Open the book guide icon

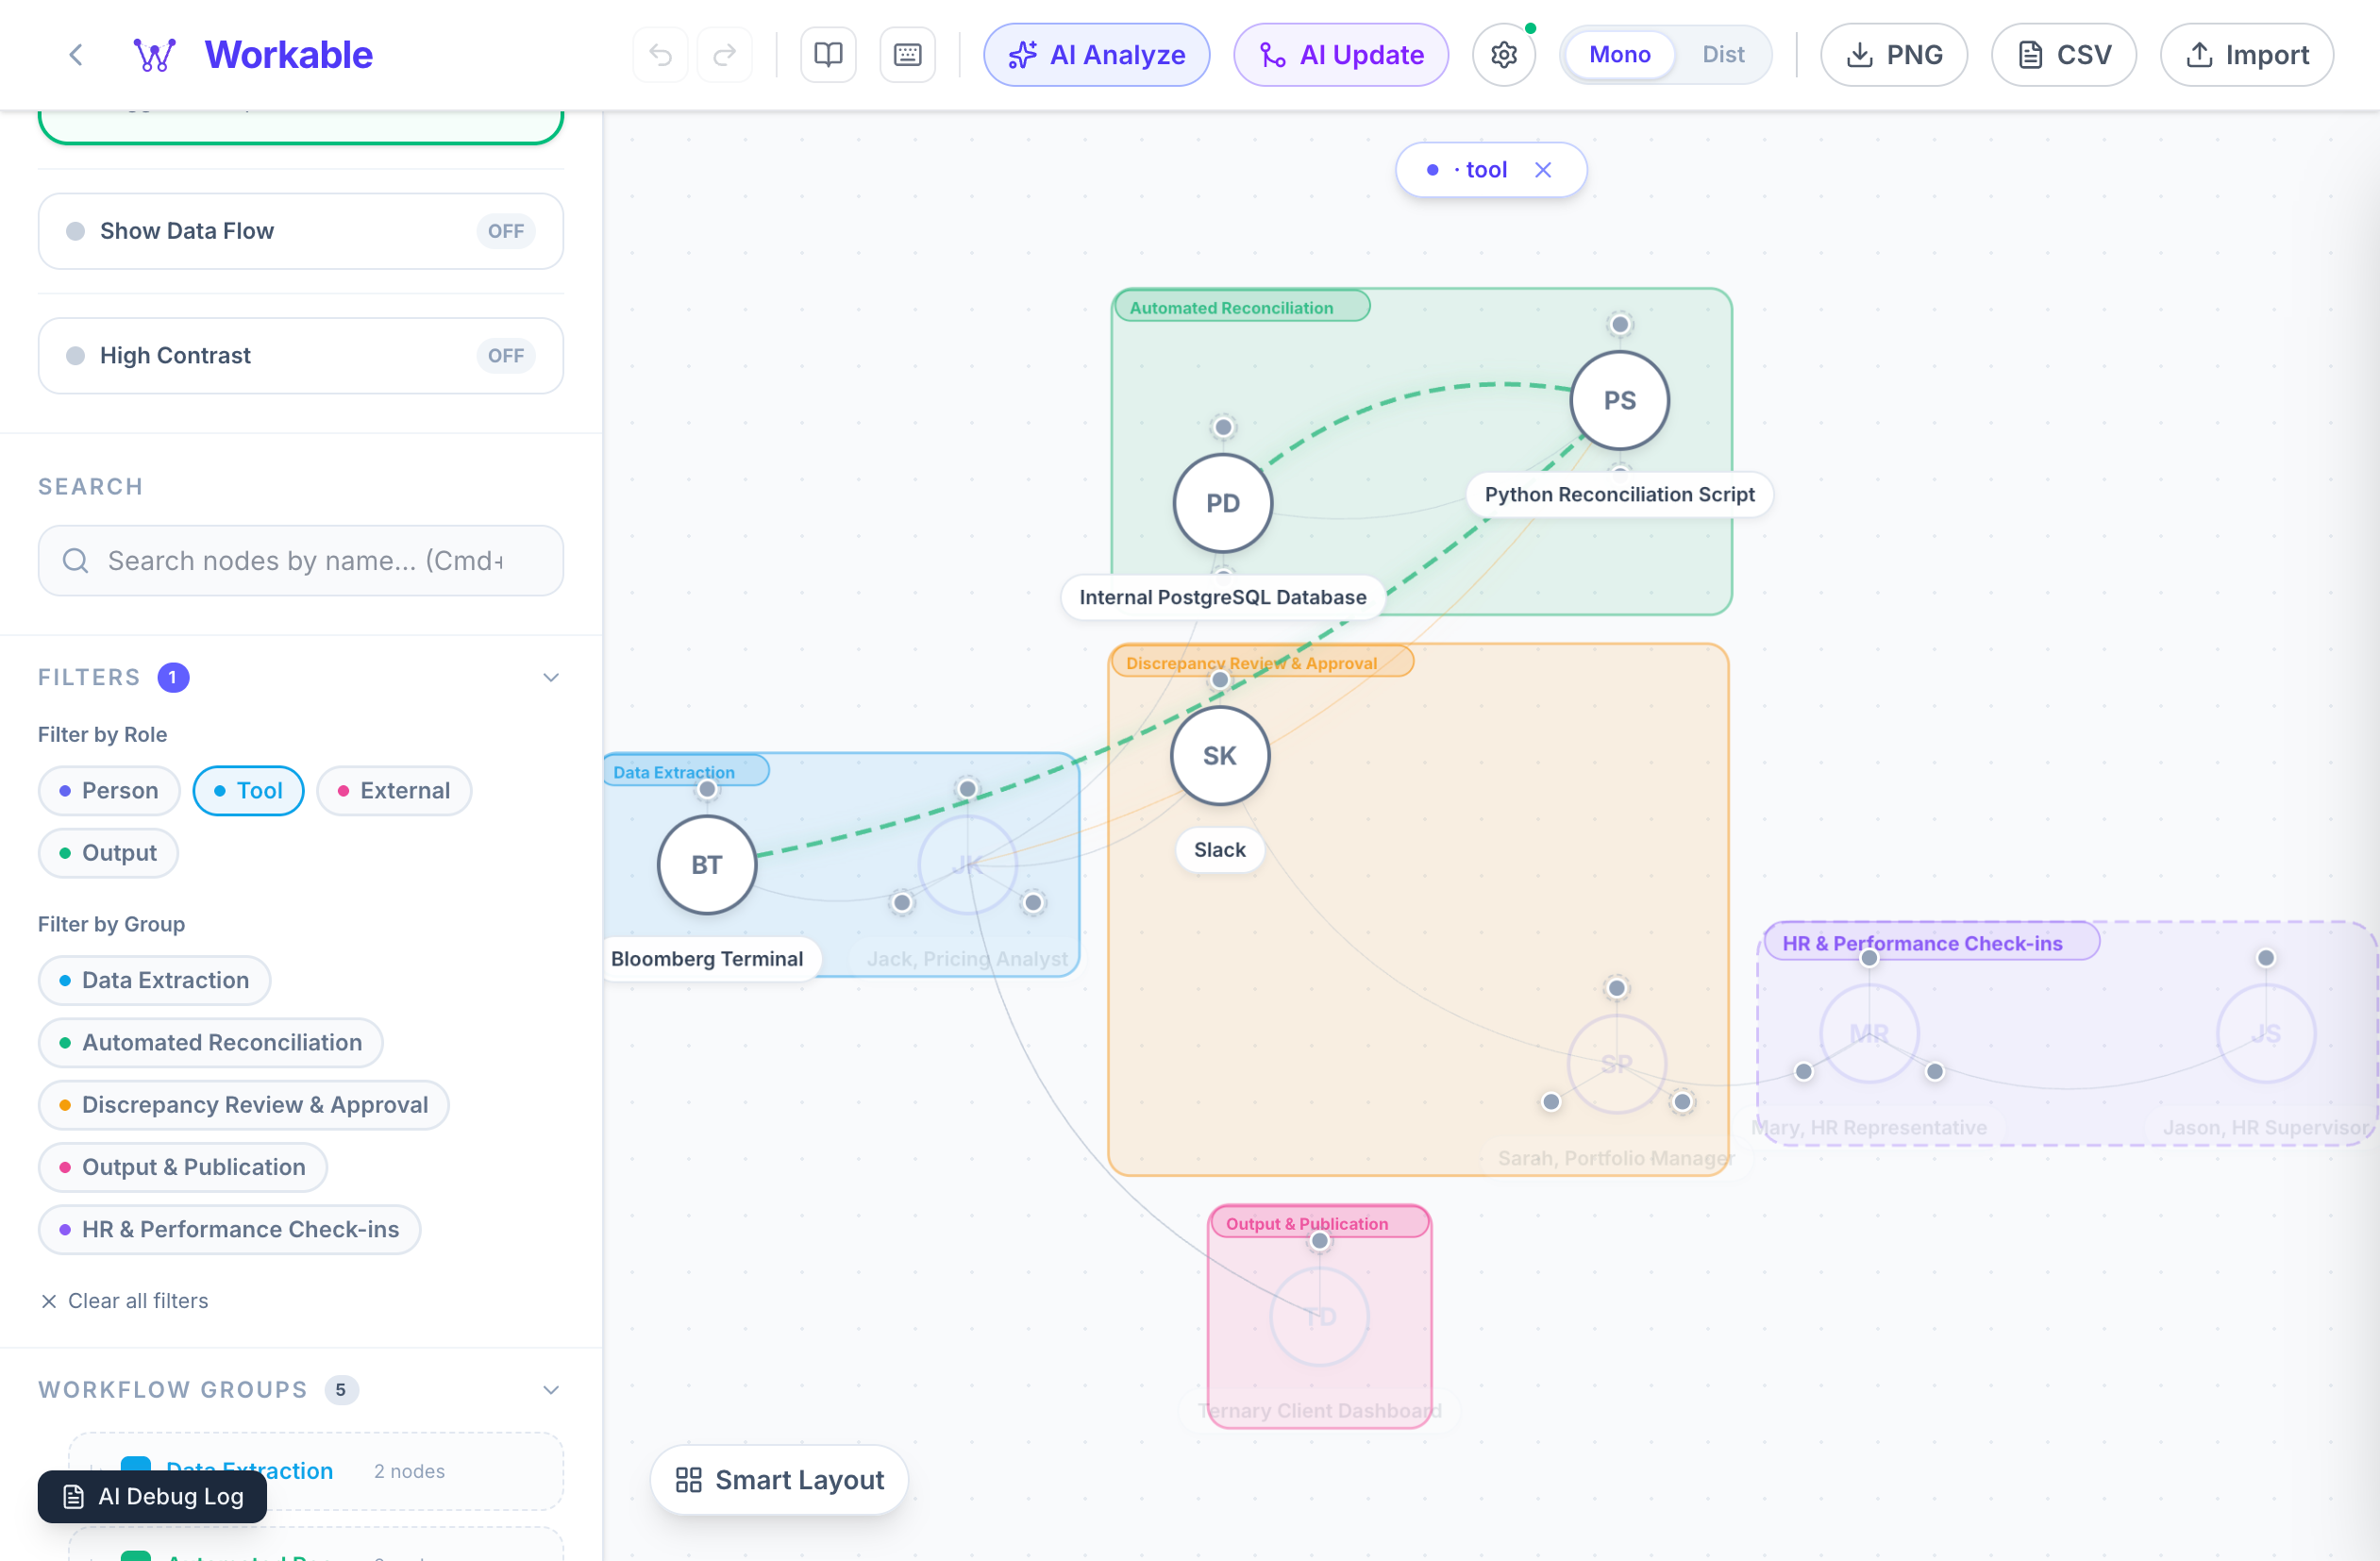[828, 55]
